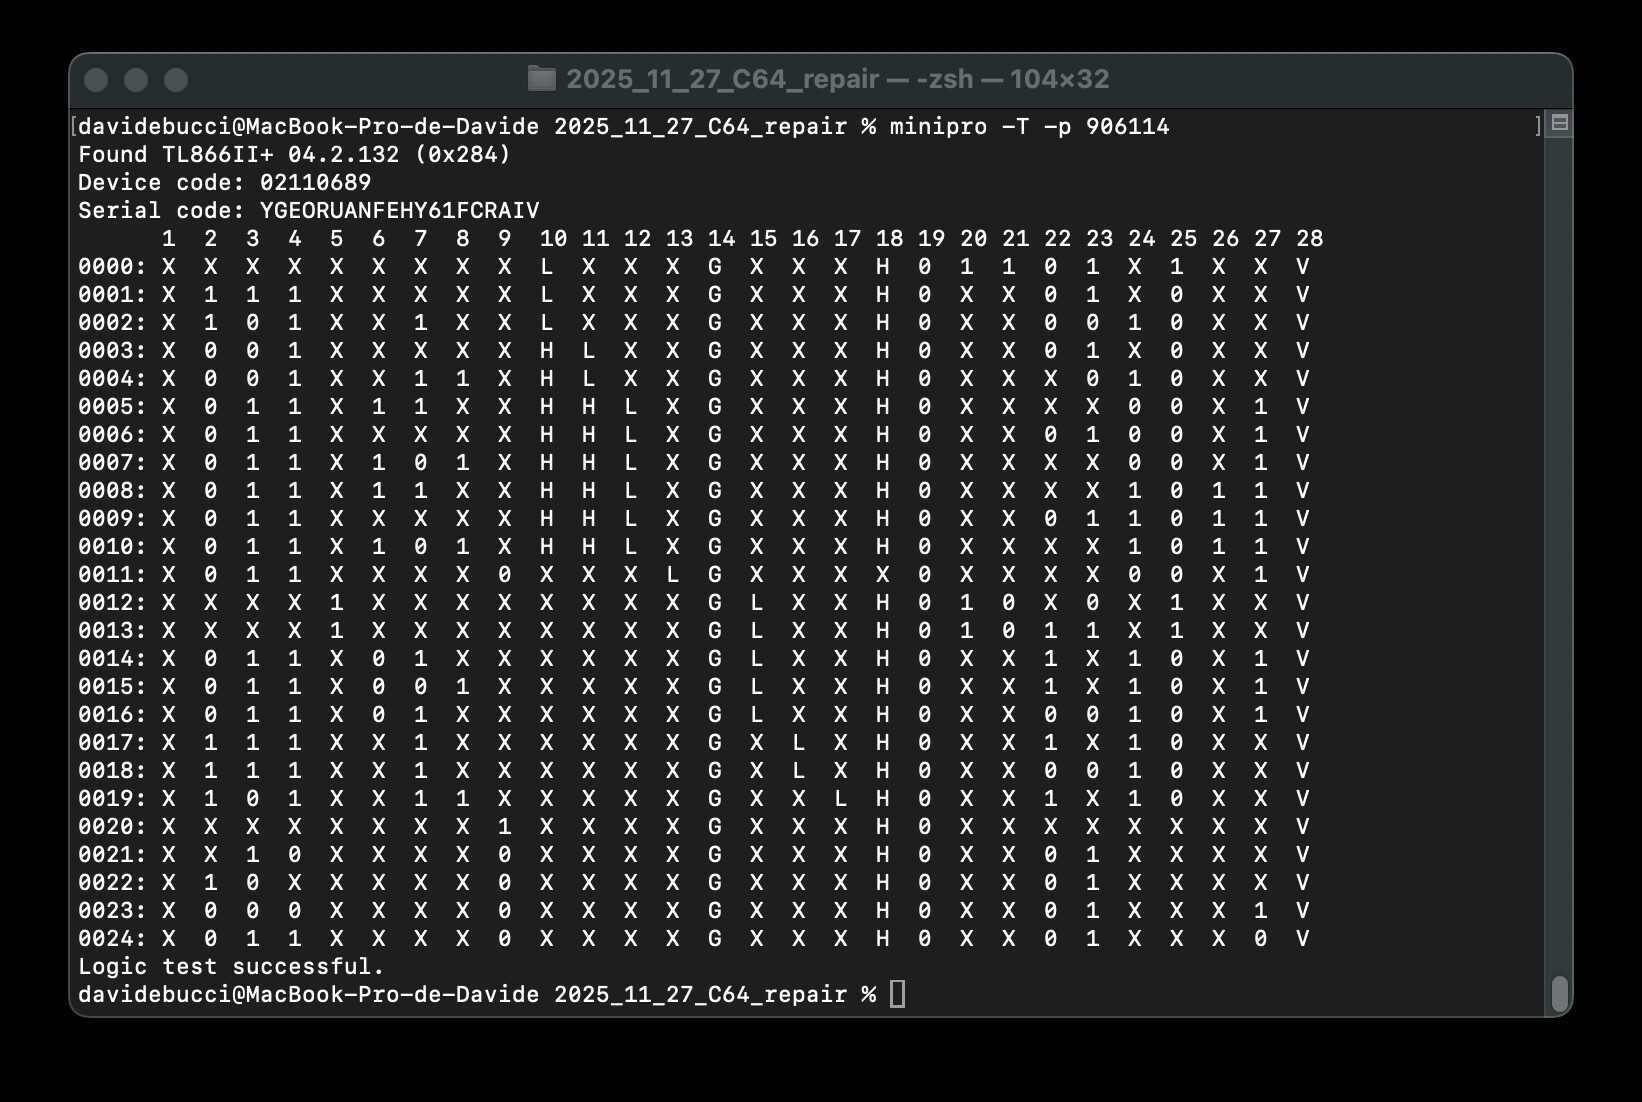Click column header 28 in pin table

tap(1309, 239)
